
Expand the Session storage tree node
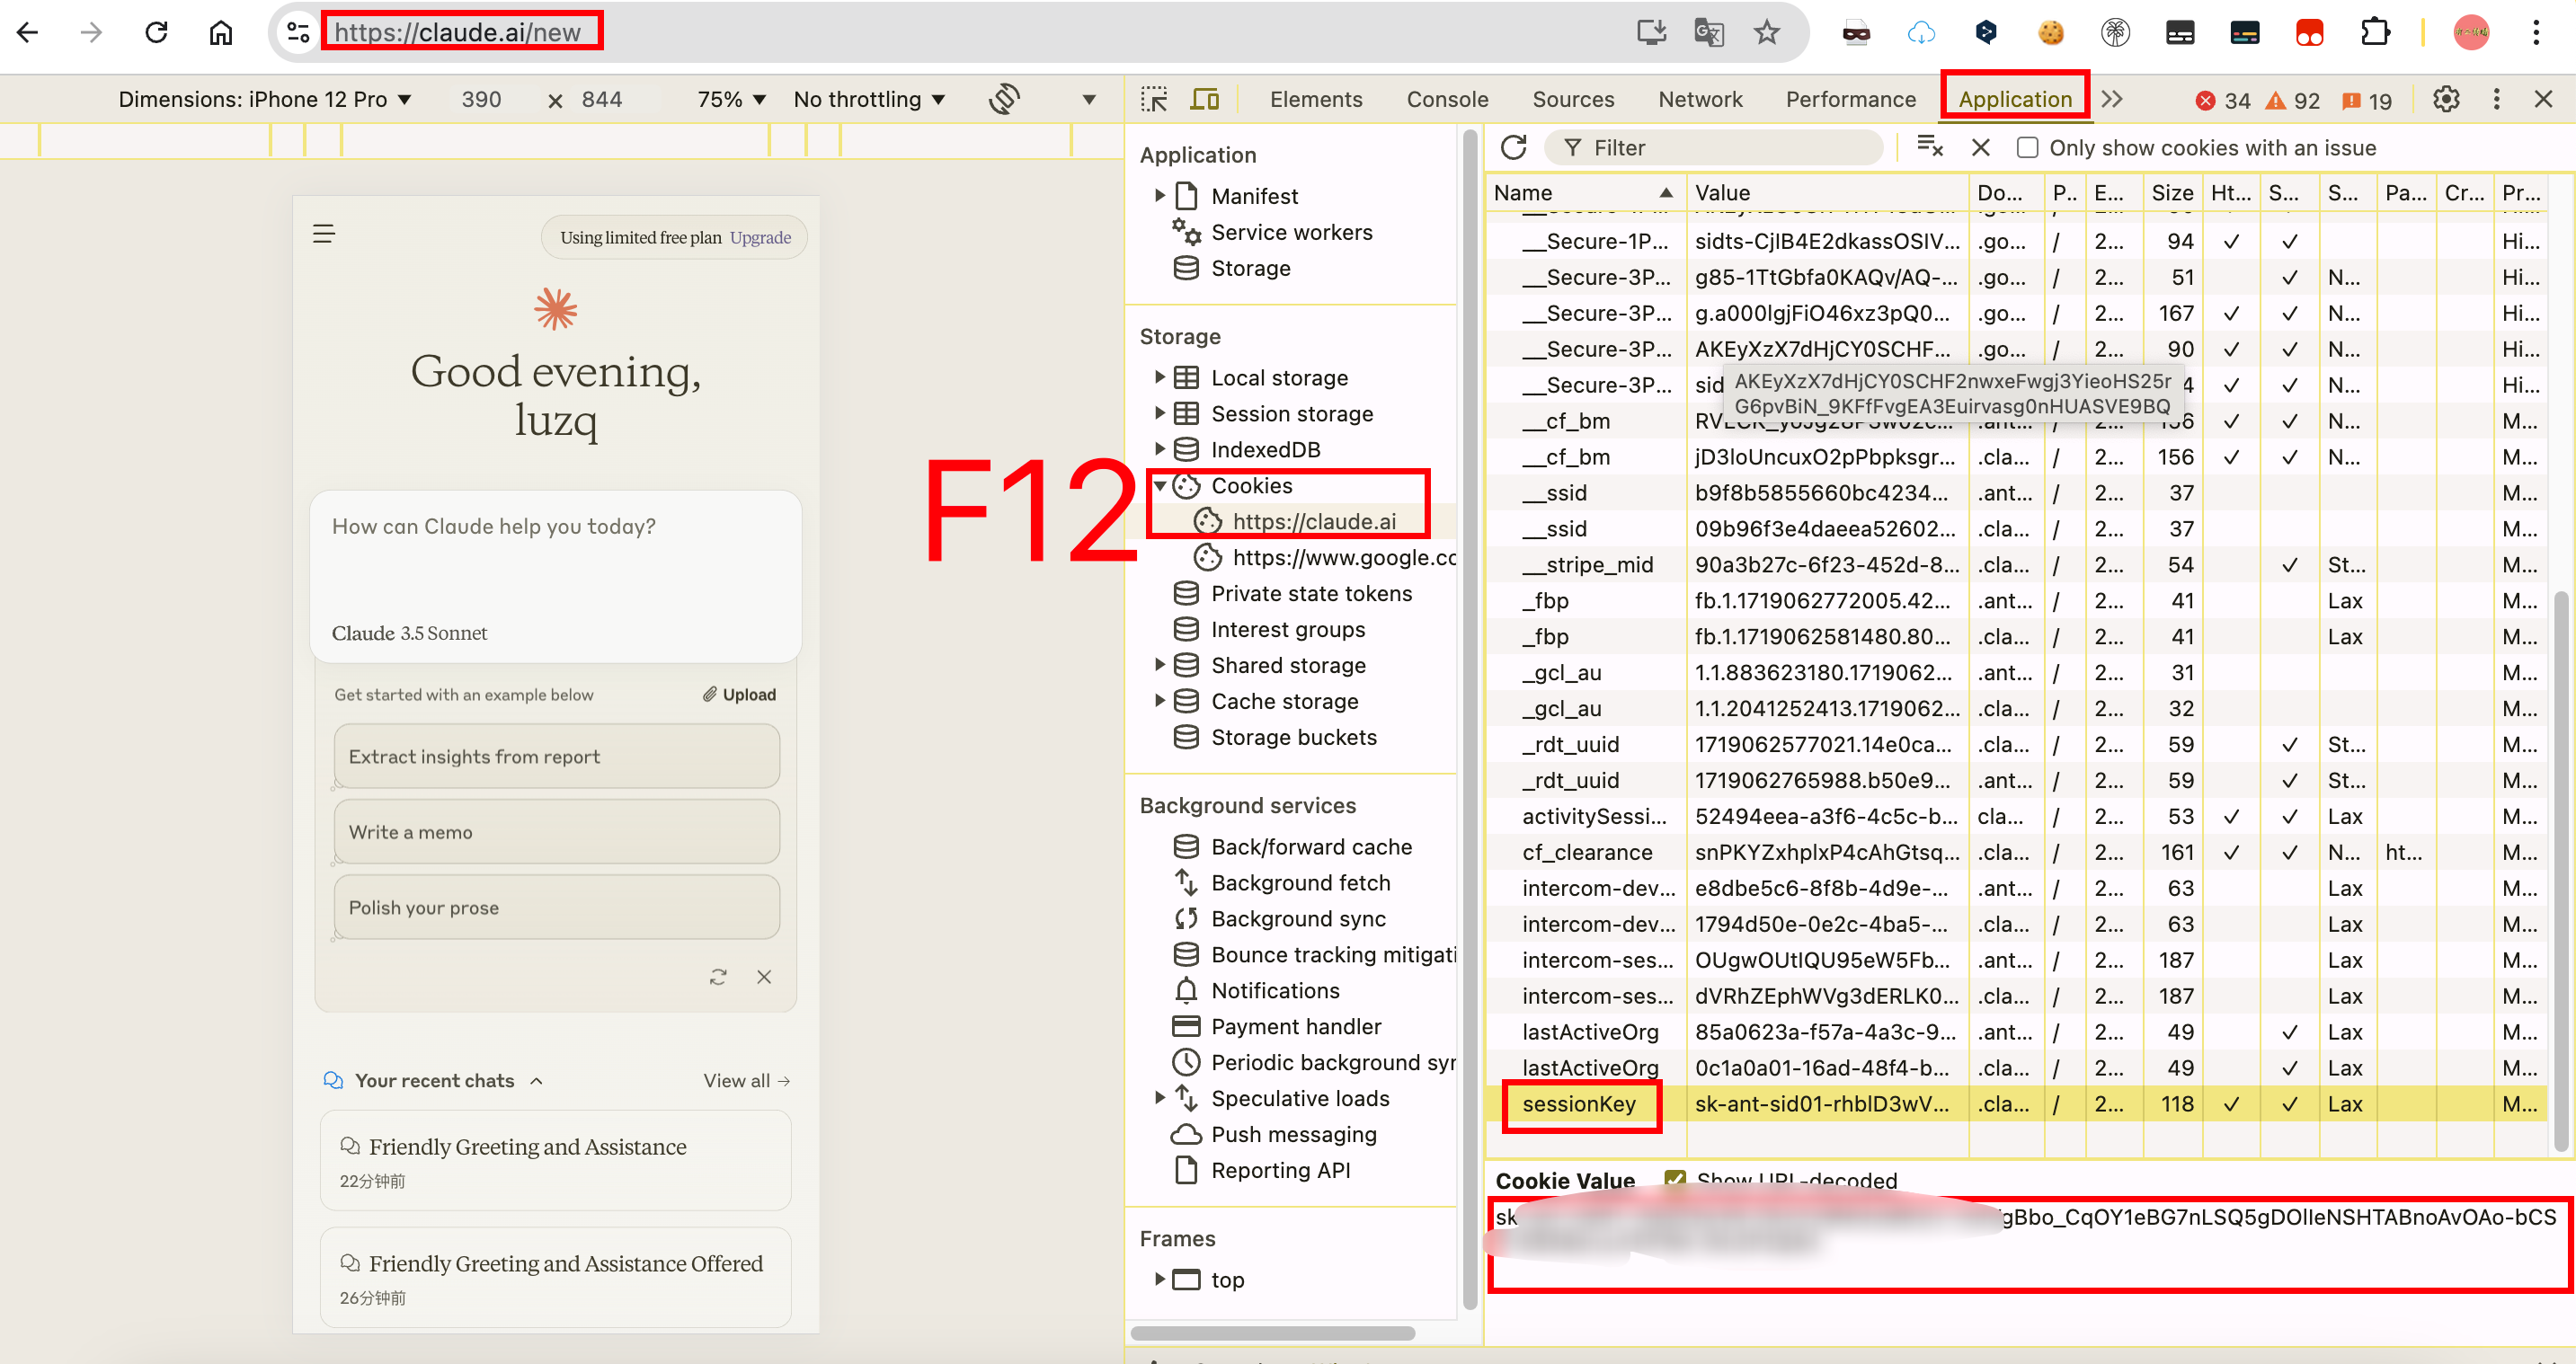click(1159, 413)
